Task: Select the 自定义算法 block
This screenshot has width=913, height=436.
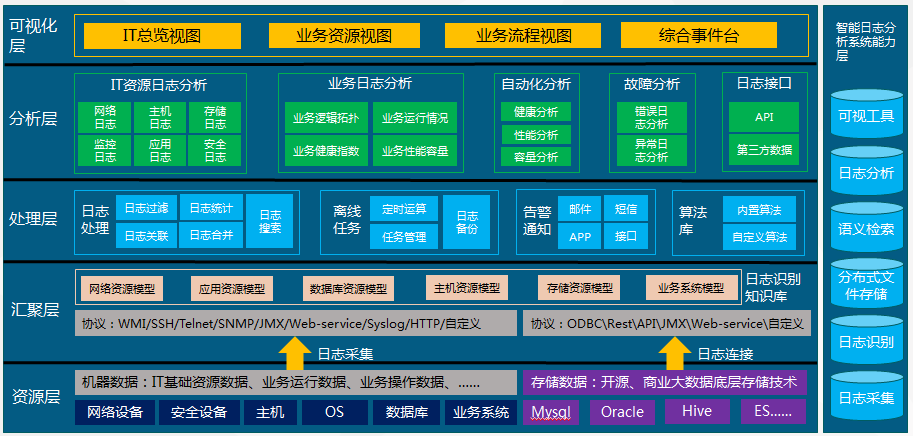Action: (759, 237)
